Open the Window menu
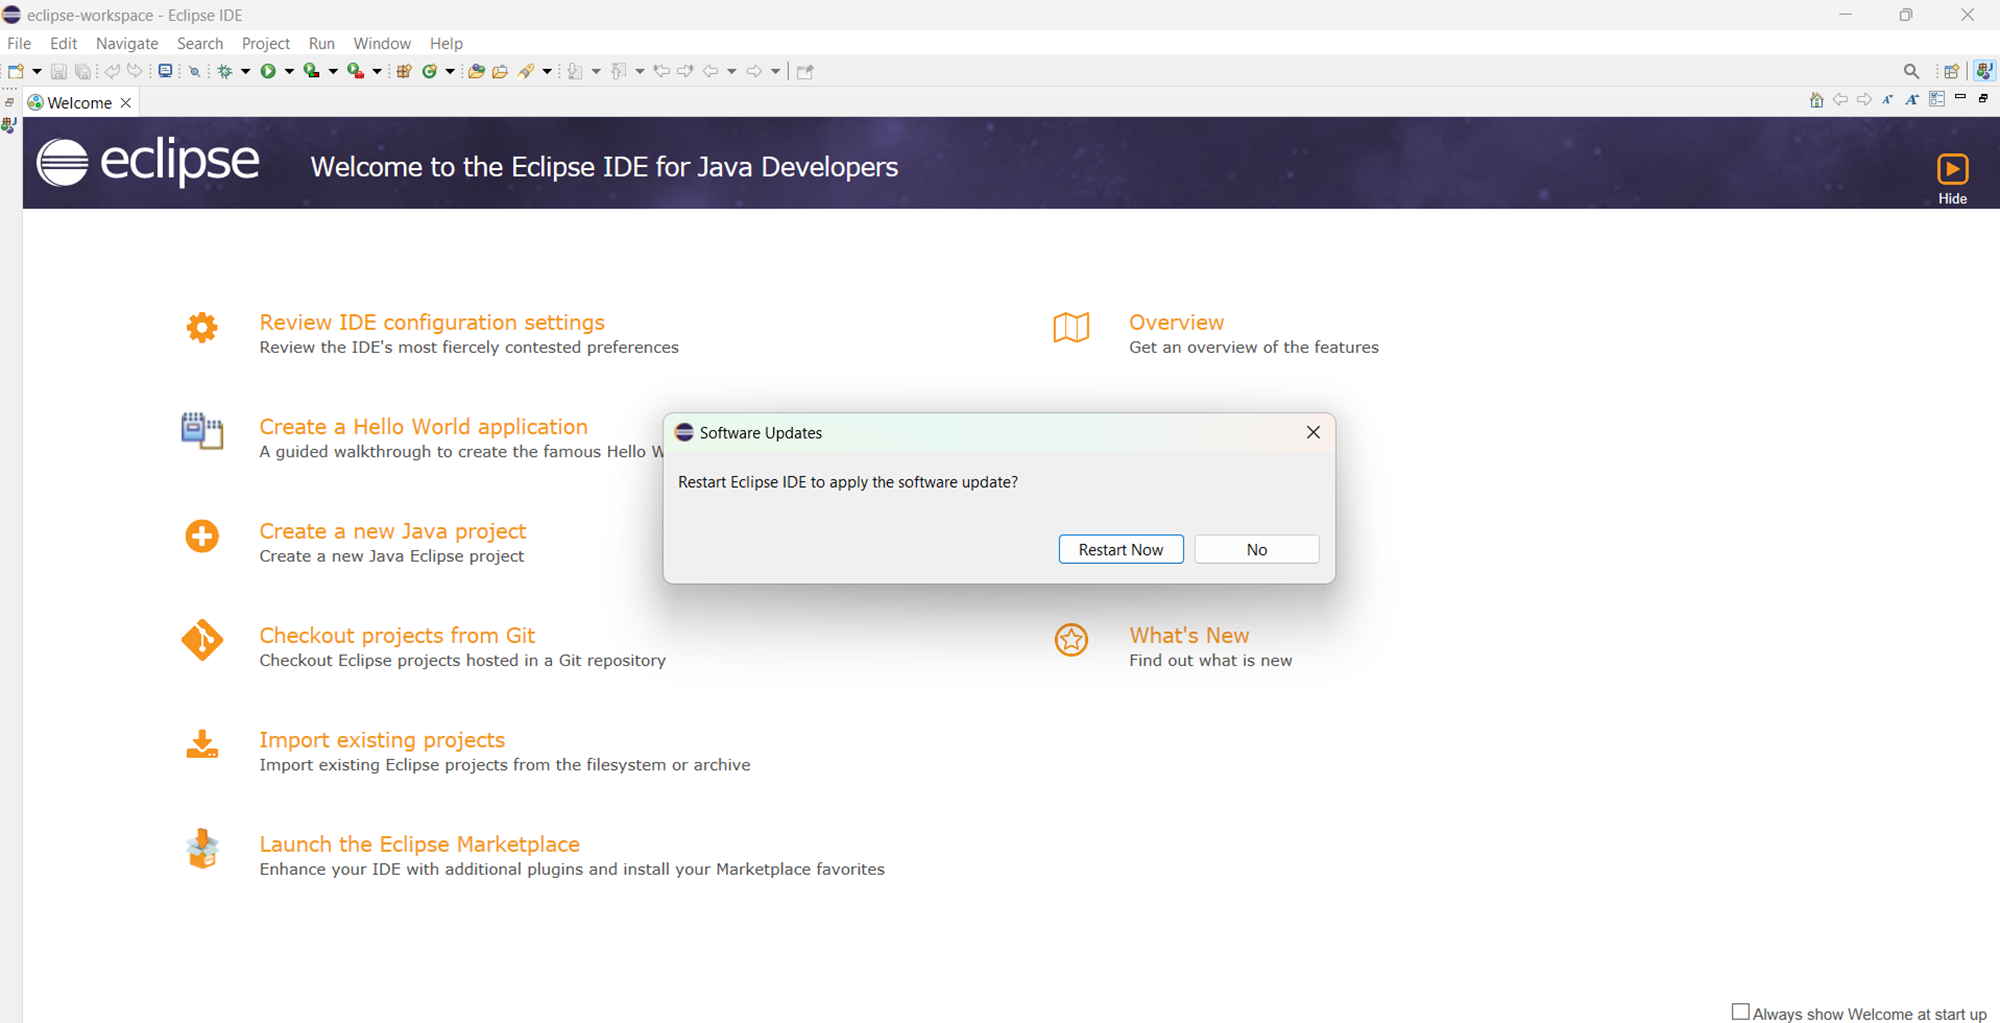Image resolution: width=2000 pixels, height=1023 pixels. 381,43
